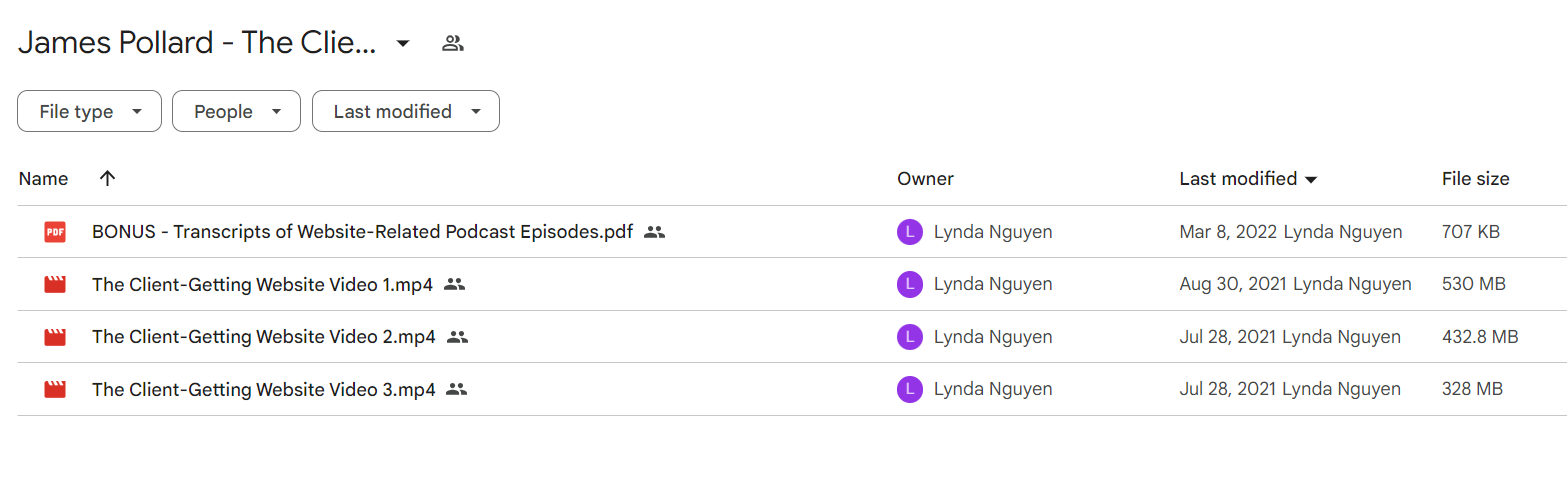Image resolution: width=1567 pixels, height=496 pixels.
Task: Click the video icon for Website Video 3.mp4
Action: point(55,389)
